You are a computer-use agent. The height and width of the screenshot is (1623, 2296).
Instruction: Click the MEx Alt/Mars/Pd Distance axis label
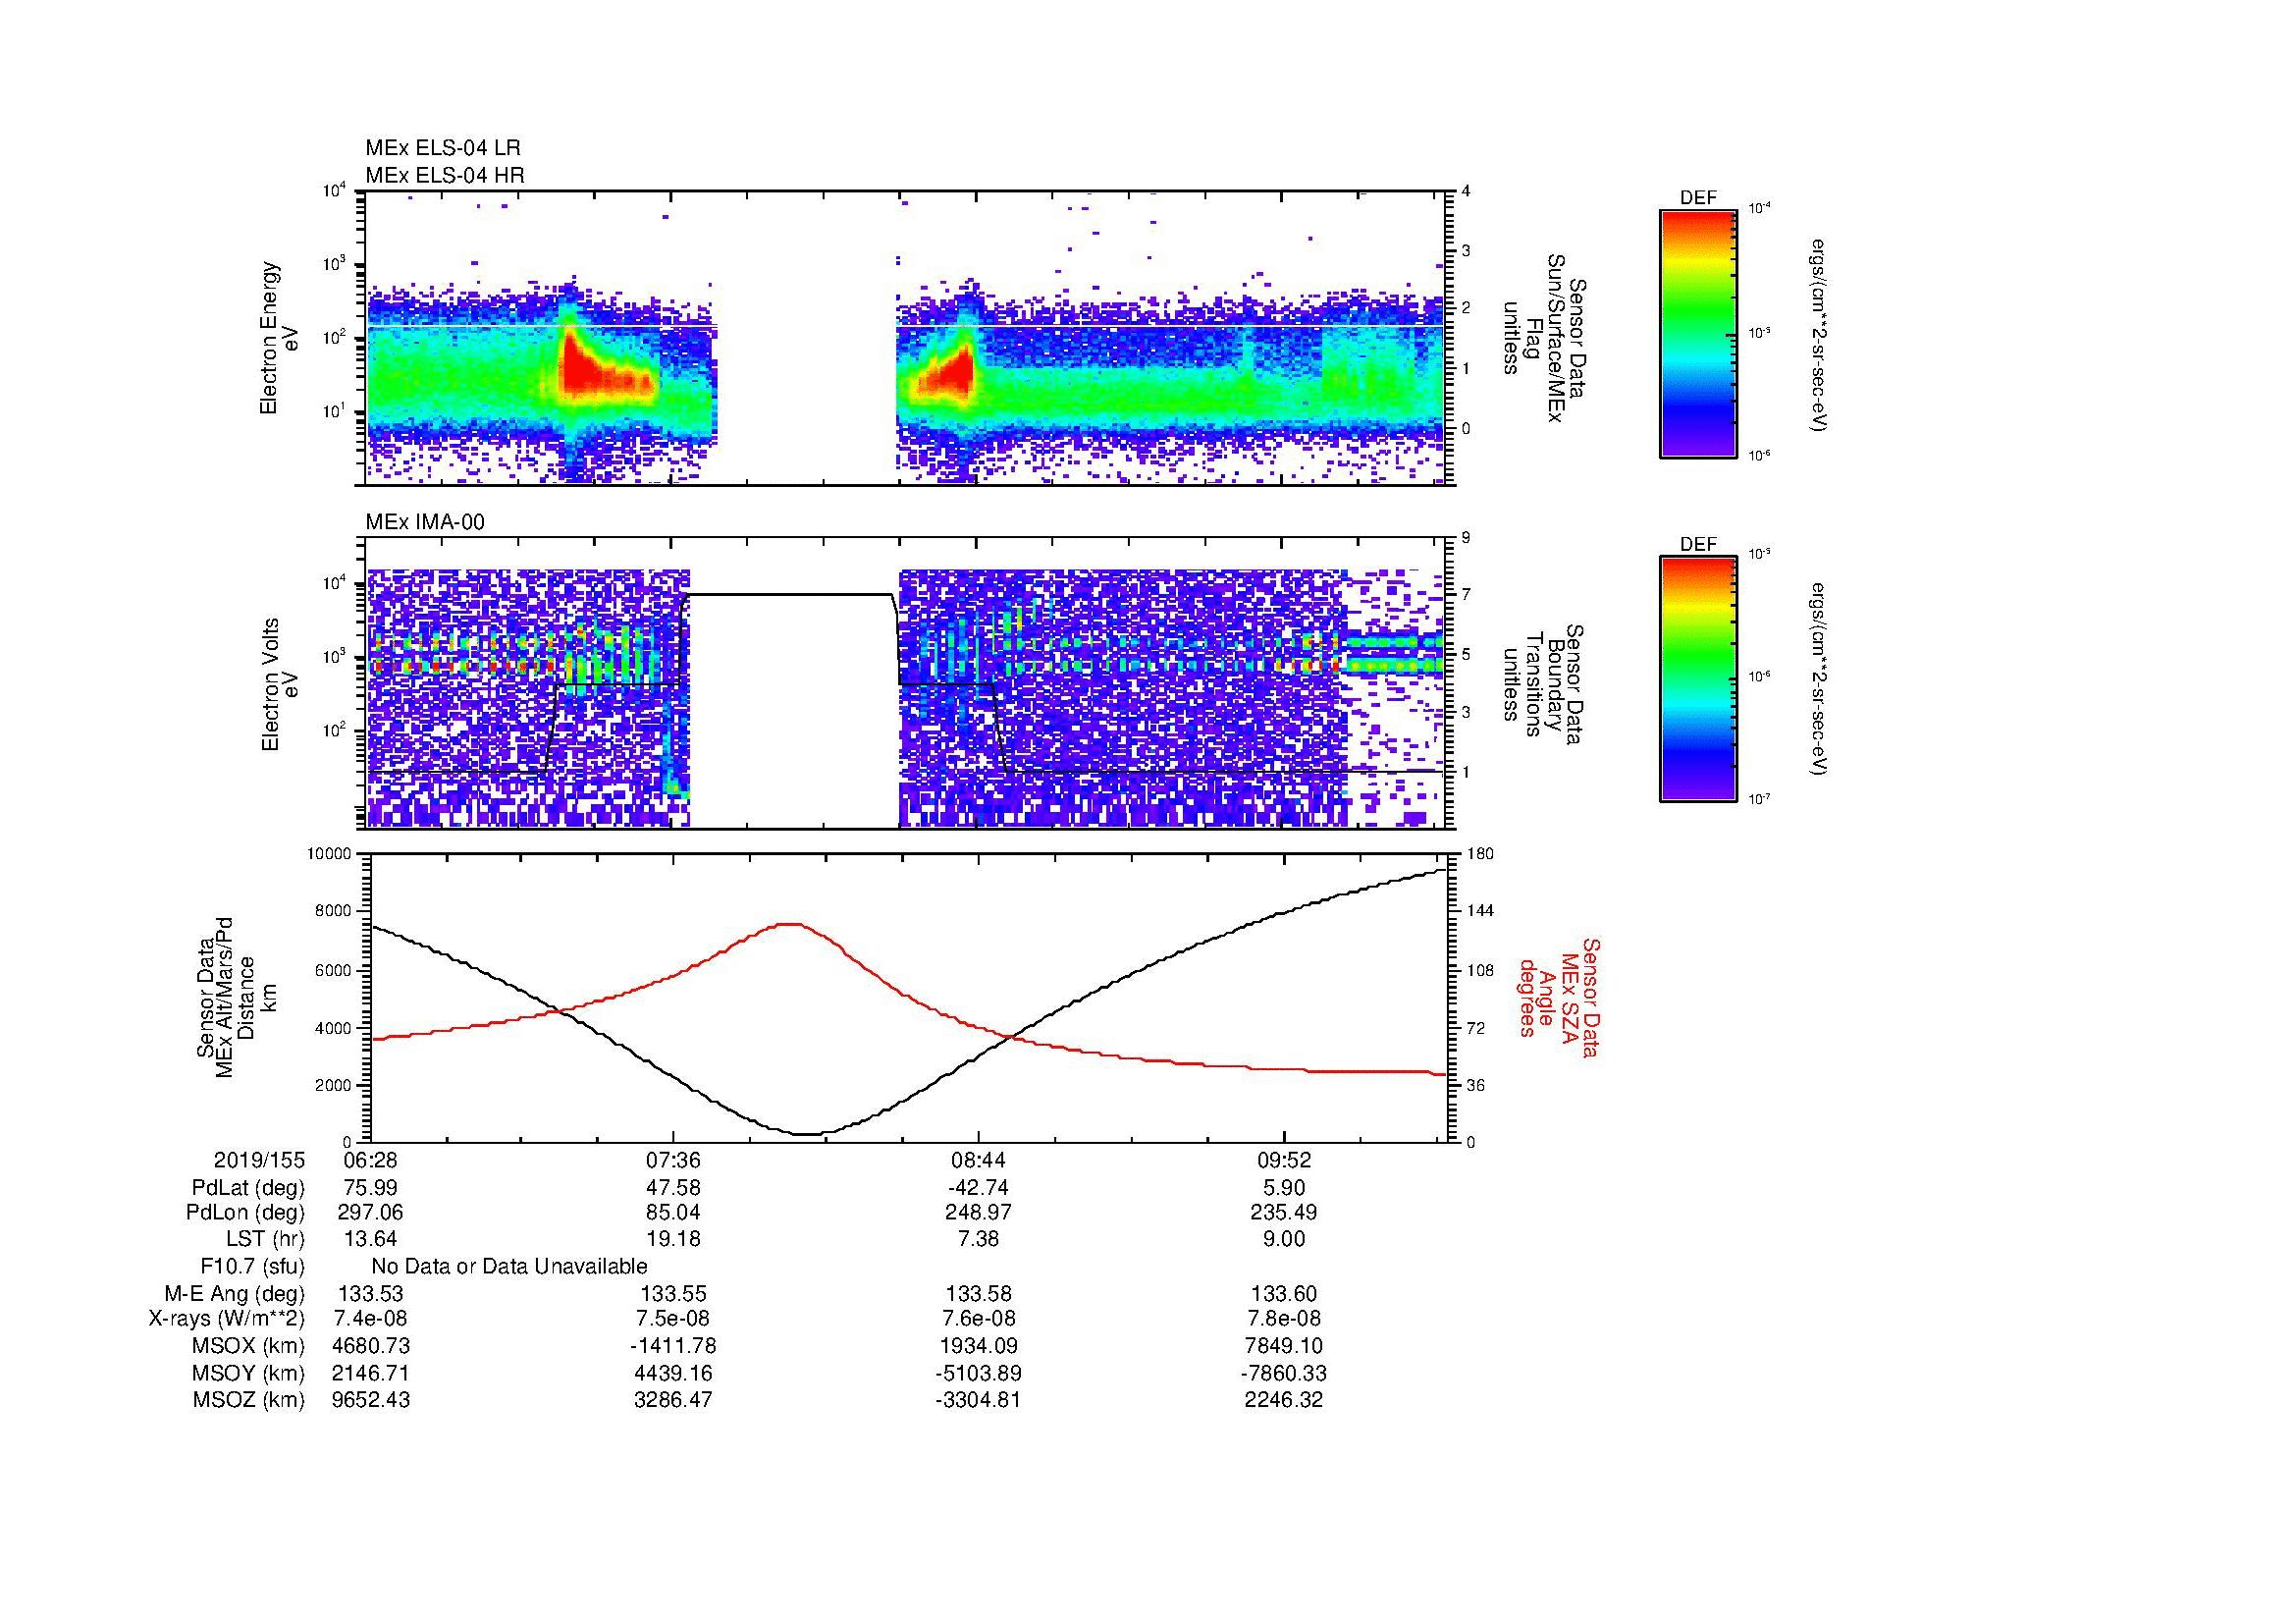pos(235,998)
